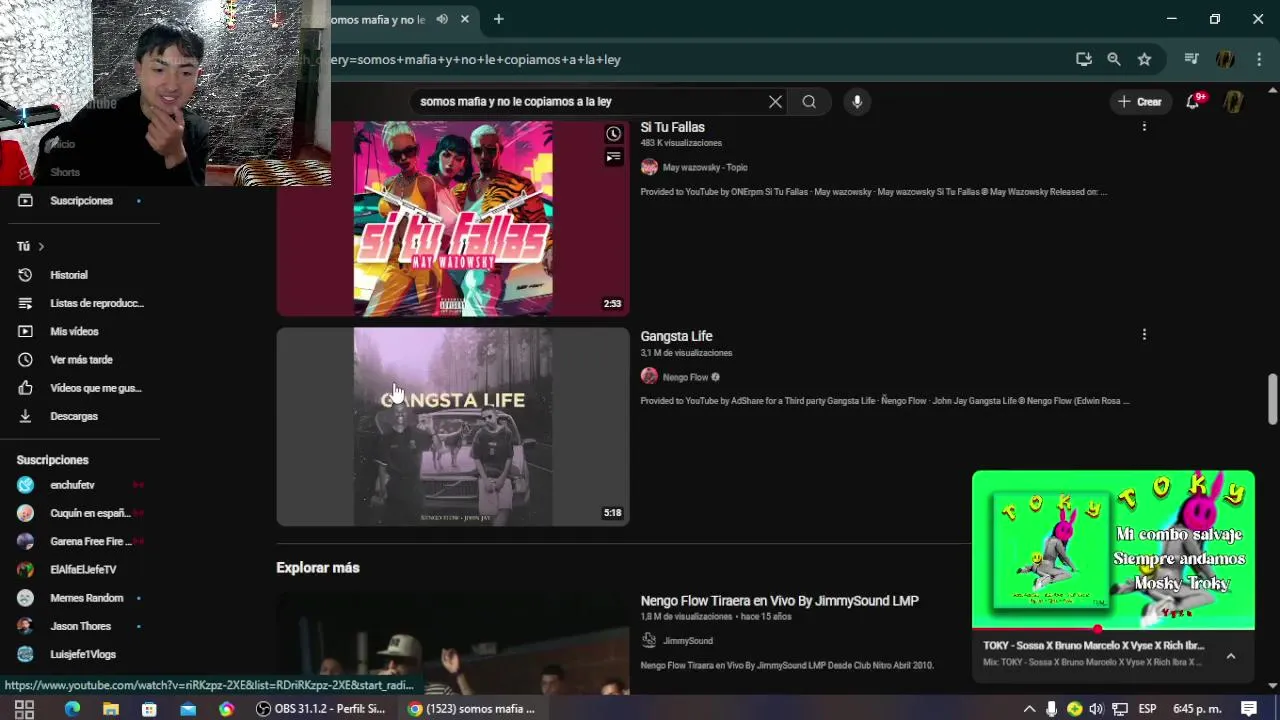Open Chrome media controls icon
The width and height of the screenshot is (1280, 720).
pyautogui.click(x=1191, y=59)
